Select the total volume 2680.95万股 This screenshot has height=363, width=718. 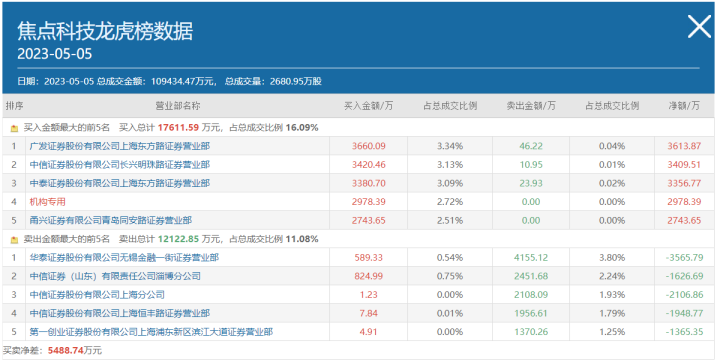coord(296,81)
